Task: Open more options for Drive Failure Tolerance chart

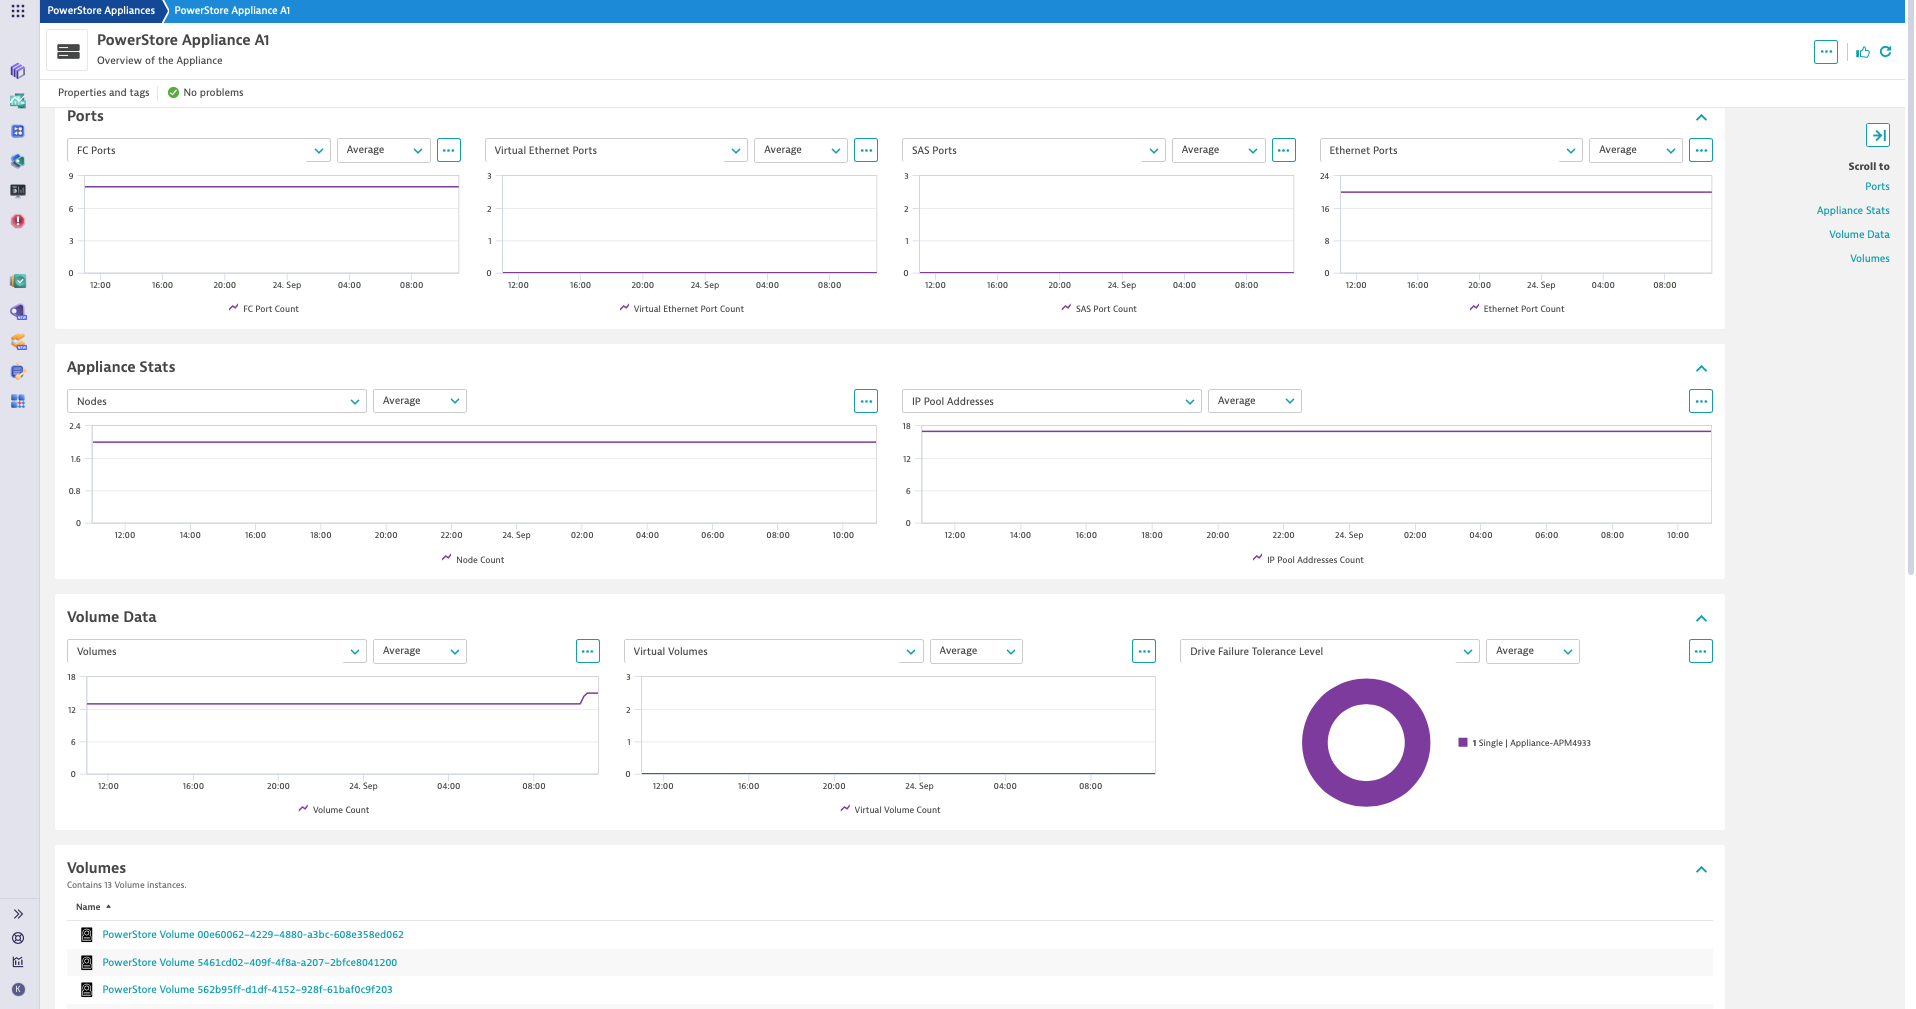Action: [1701, 651]
